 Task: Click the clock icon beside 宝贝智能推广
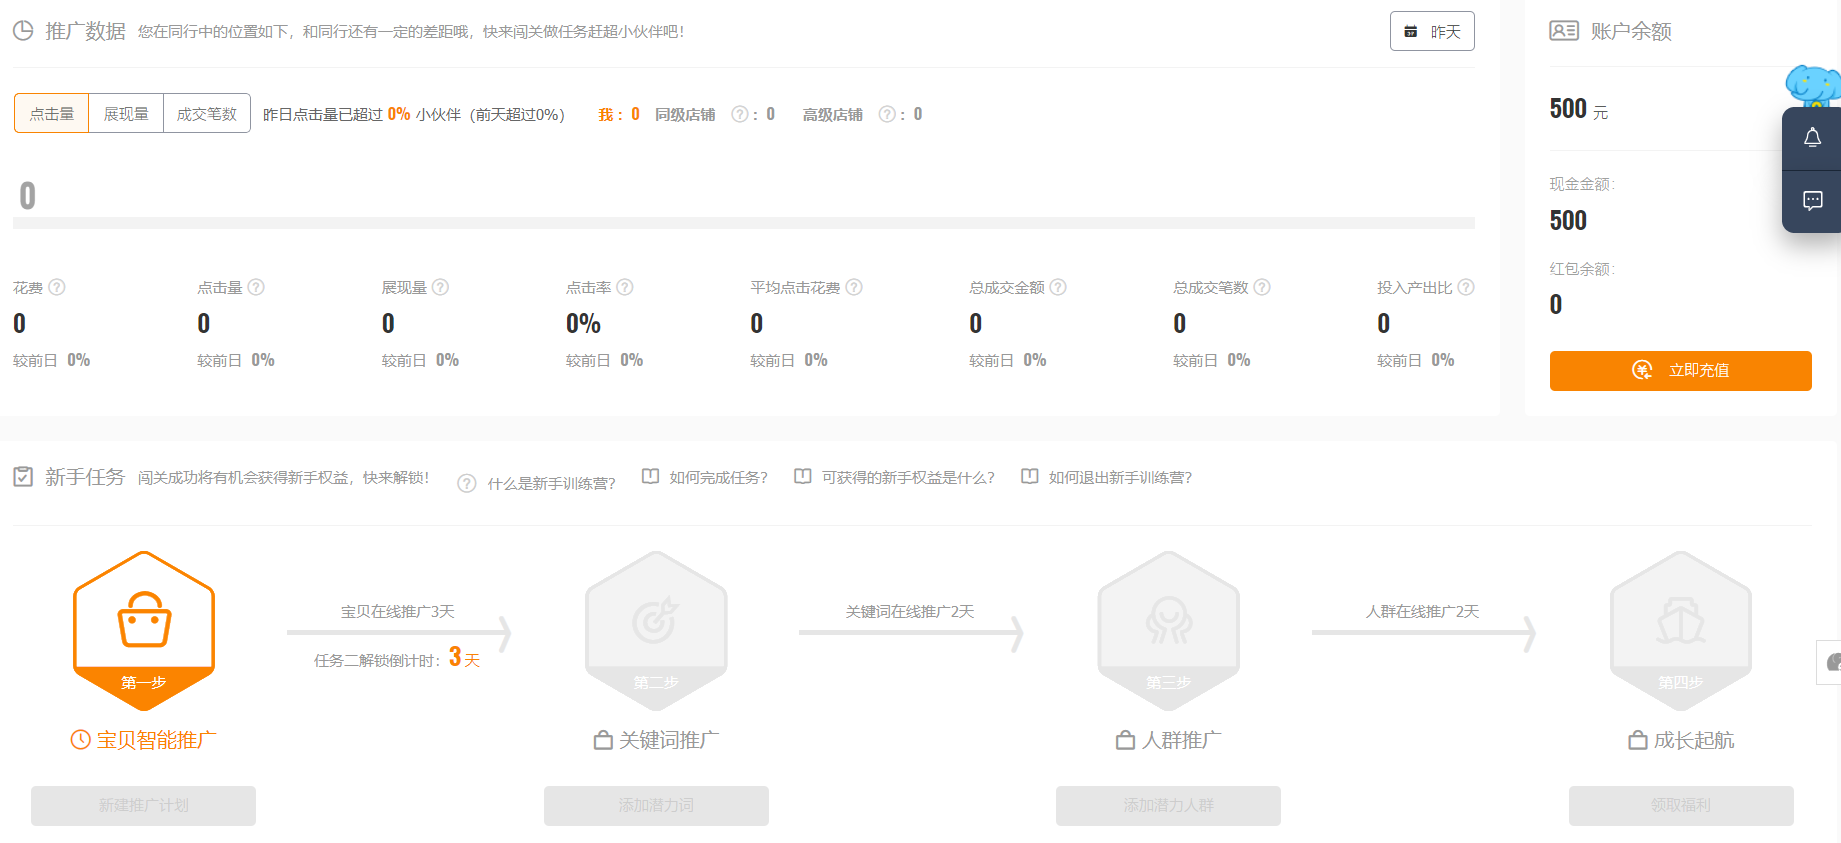click(x=81, y=740)
